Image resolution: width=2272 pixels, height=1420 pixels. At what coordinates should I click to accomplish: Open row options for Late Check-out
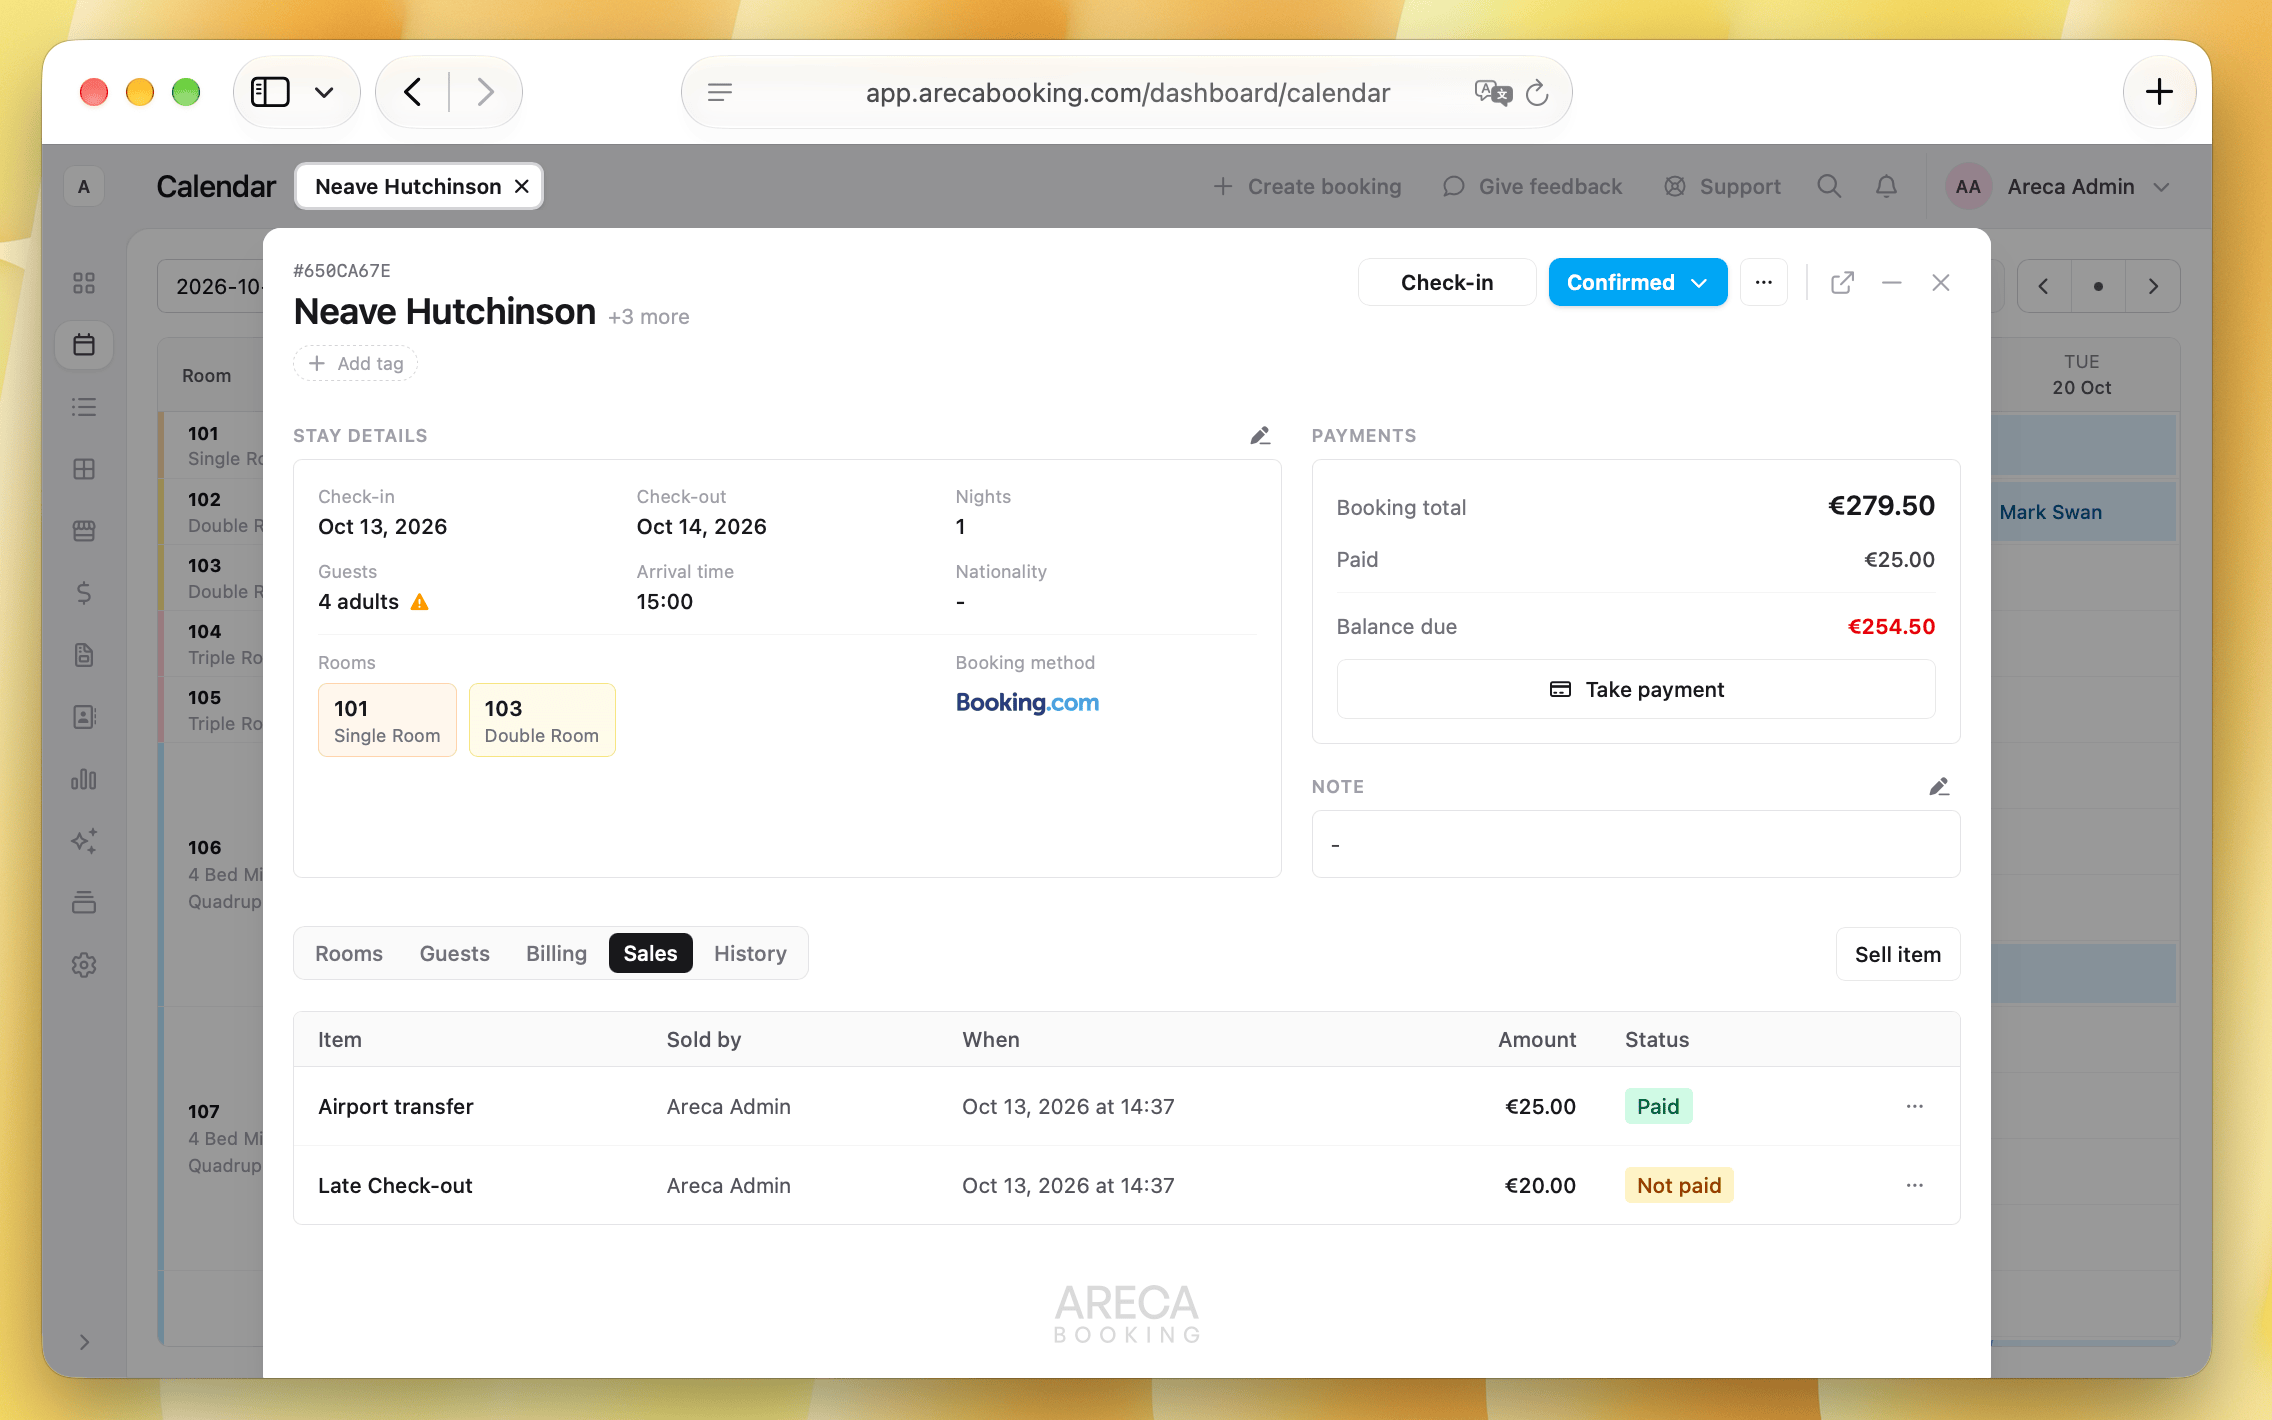1914,1186
